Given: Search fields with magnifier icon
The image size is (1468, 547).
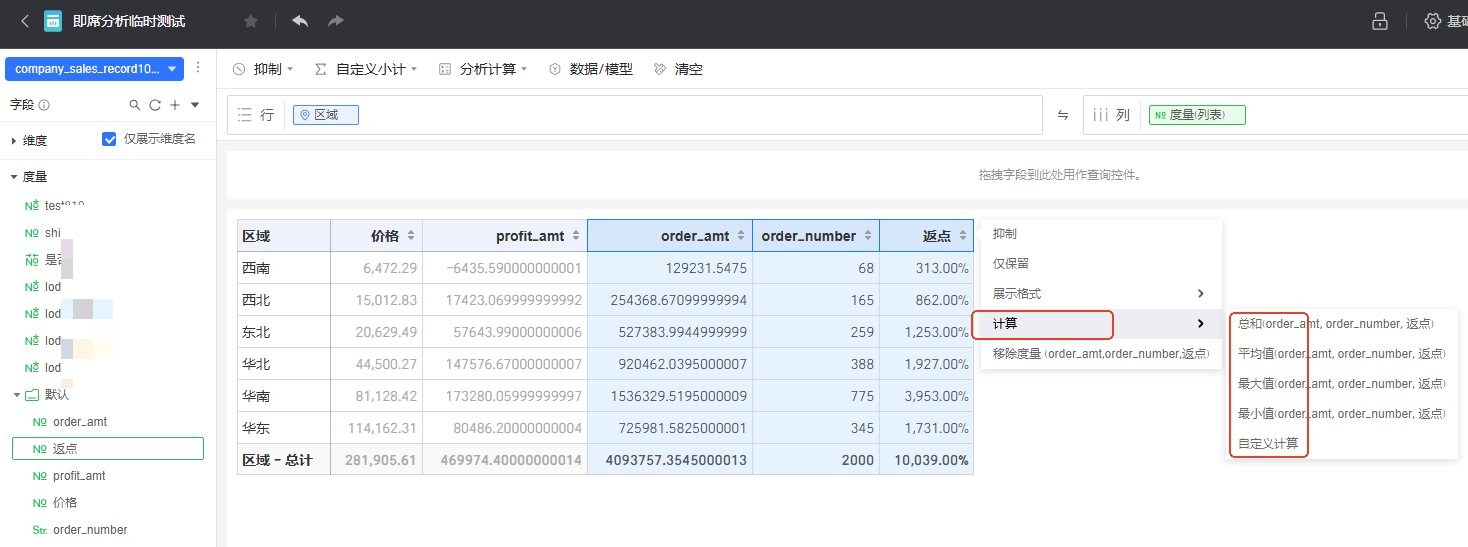Looking at the screenshot, I should click(135, 105).
